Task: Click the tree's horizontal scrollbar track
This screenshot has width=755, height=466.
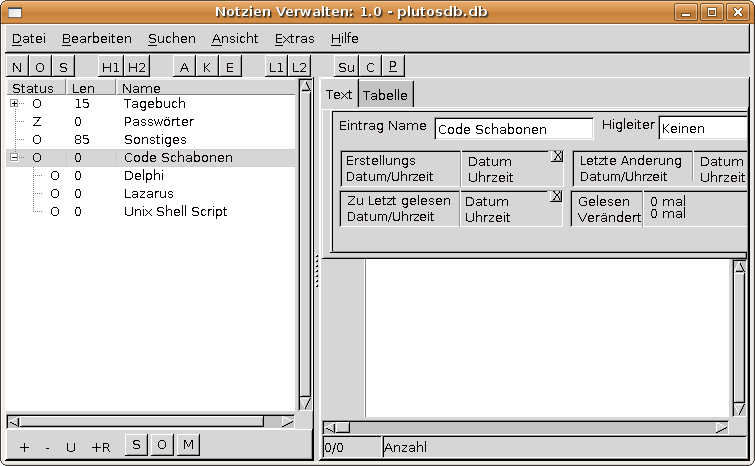Action: [150, 421]
